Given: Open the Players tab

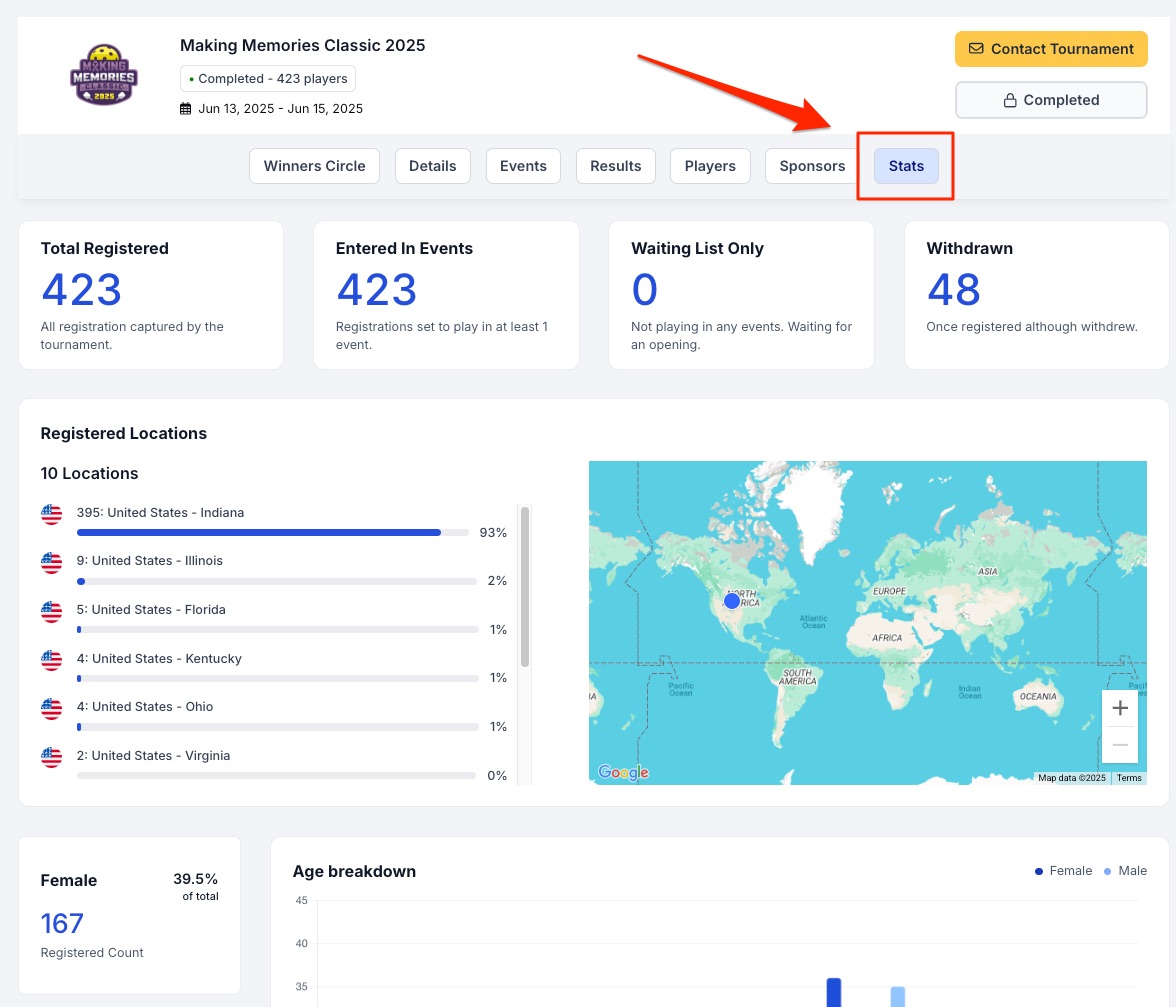Looking at the screenshot, I should (710, 166).
